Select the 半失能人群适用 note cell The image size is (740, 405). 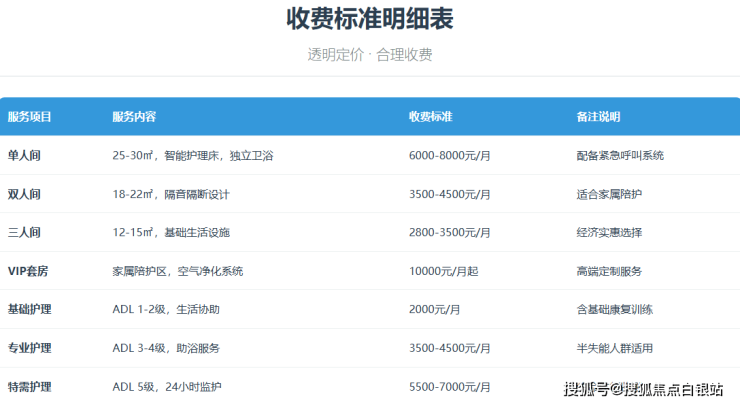(x=615, y=348)
